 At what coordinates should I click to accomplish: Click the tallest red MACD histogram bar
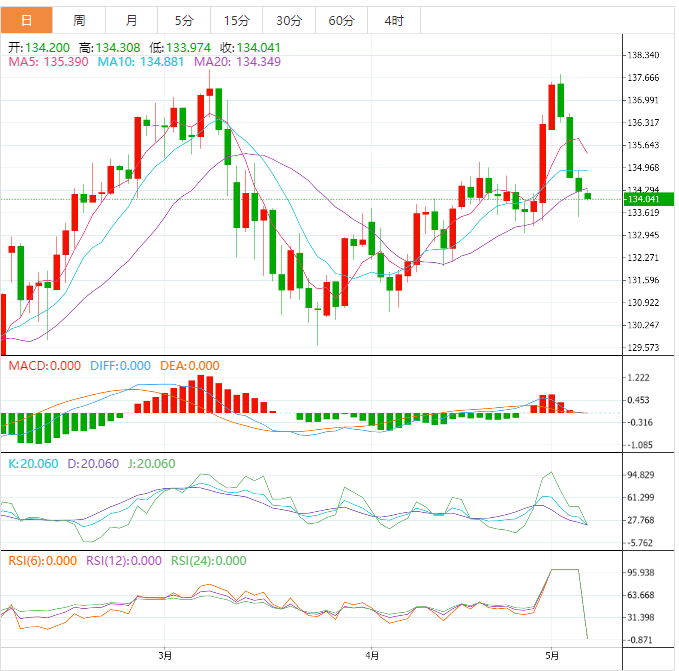pyautogui.click(x=200, y=394)
